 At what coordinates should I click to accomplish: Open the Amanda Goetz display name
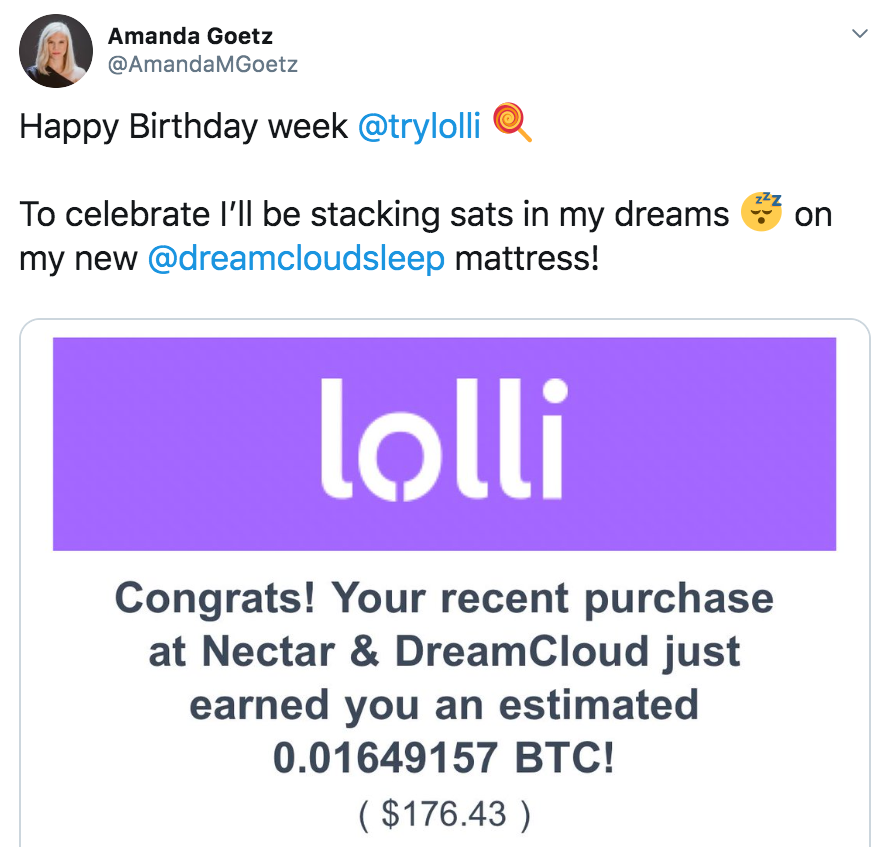point(190,36)
